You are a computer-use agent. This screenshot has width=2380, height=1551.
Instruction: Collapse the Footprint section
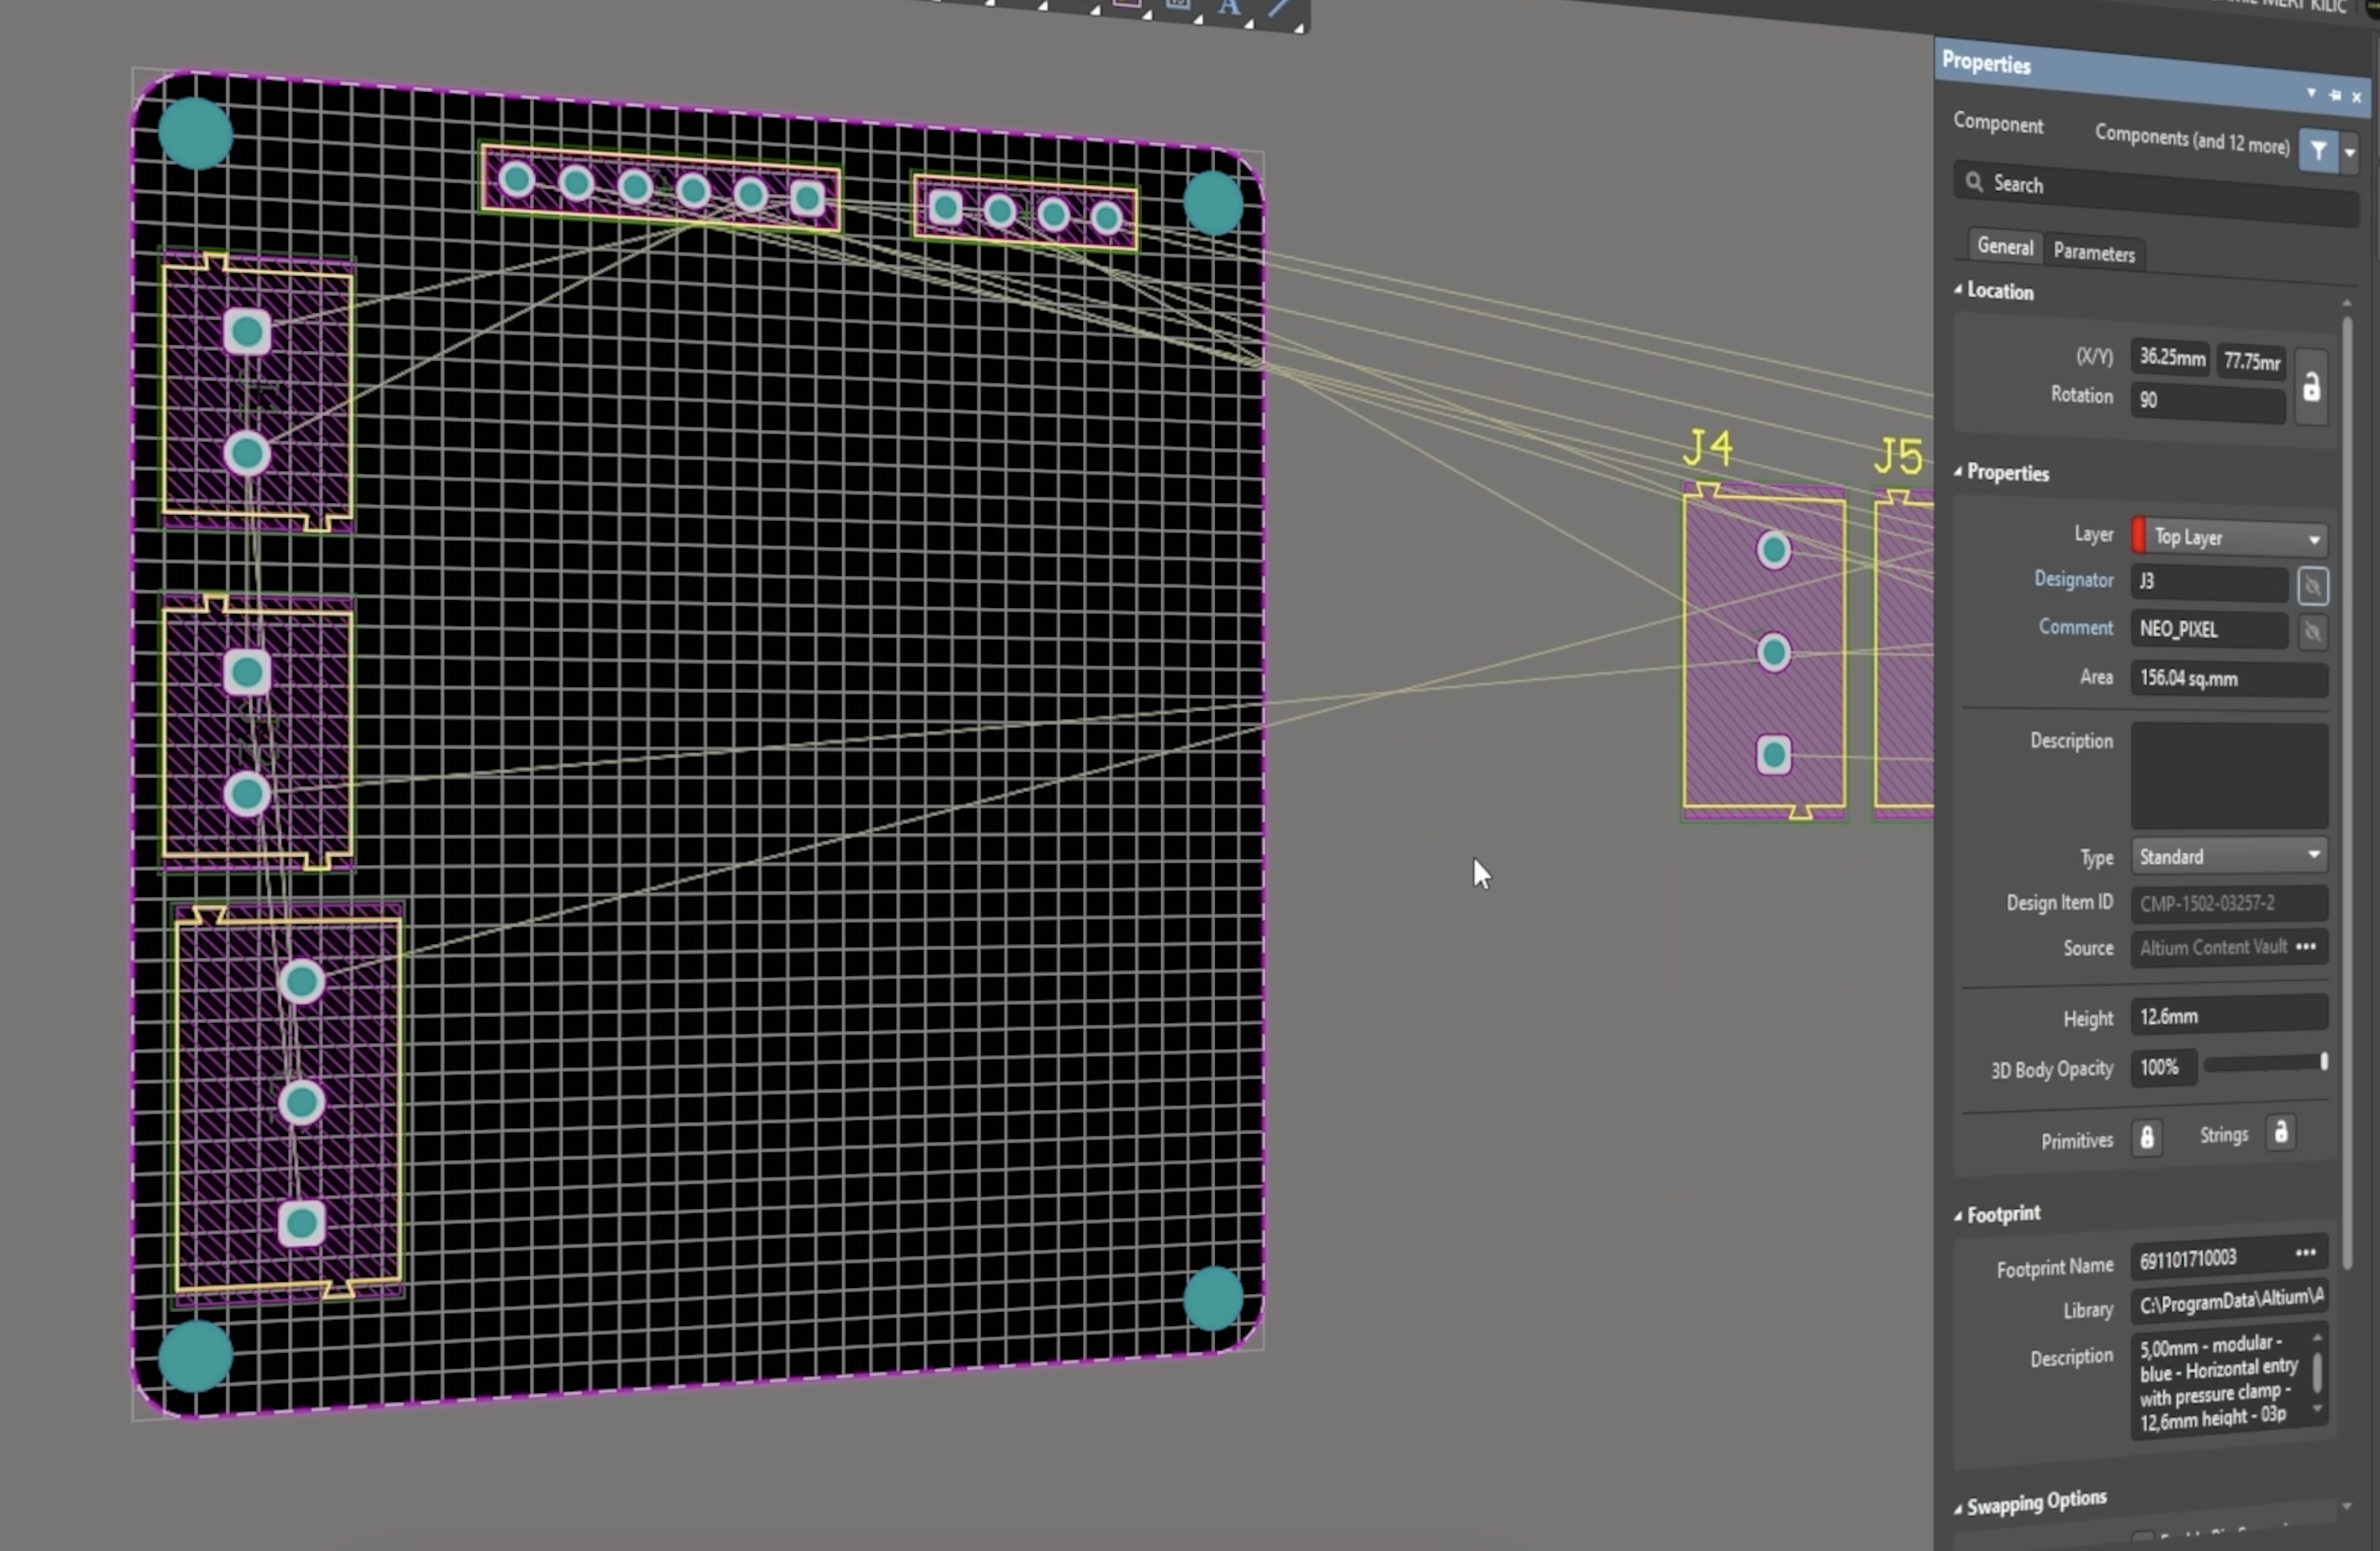pyautogui.click(x=1959, y=1214)
